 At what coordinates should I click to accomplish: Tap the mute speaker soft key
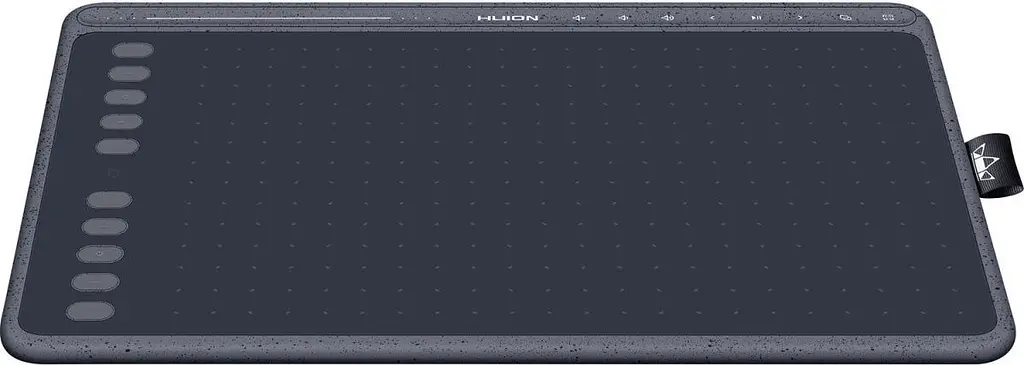tap(579, 18)
